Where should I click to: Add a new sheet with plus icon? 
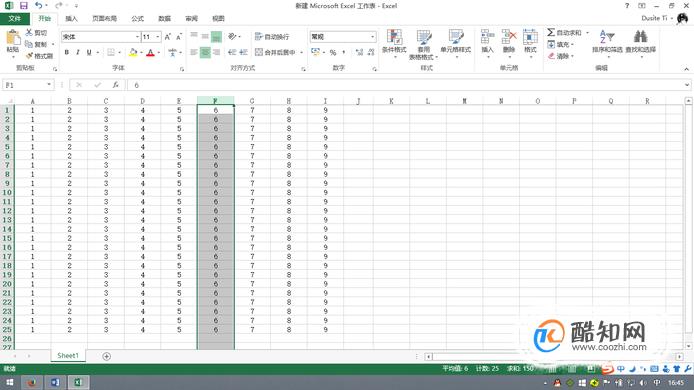(106, 356)
